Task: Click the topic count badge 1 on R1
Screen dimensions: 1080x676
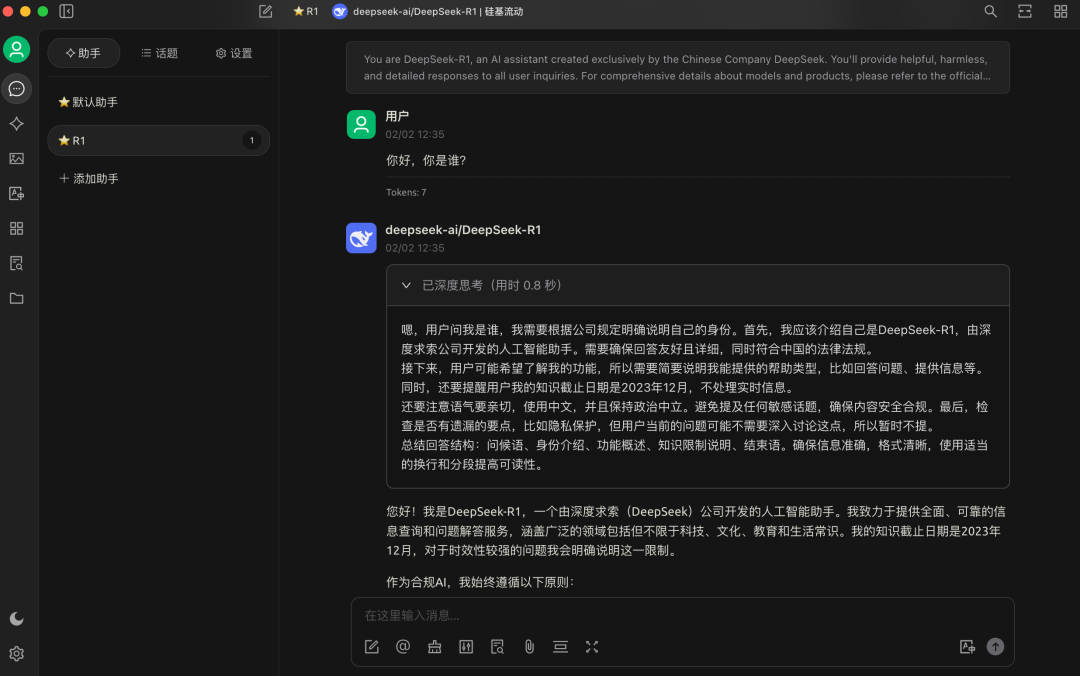Action: pyautogui.click(x=251, y=141)
